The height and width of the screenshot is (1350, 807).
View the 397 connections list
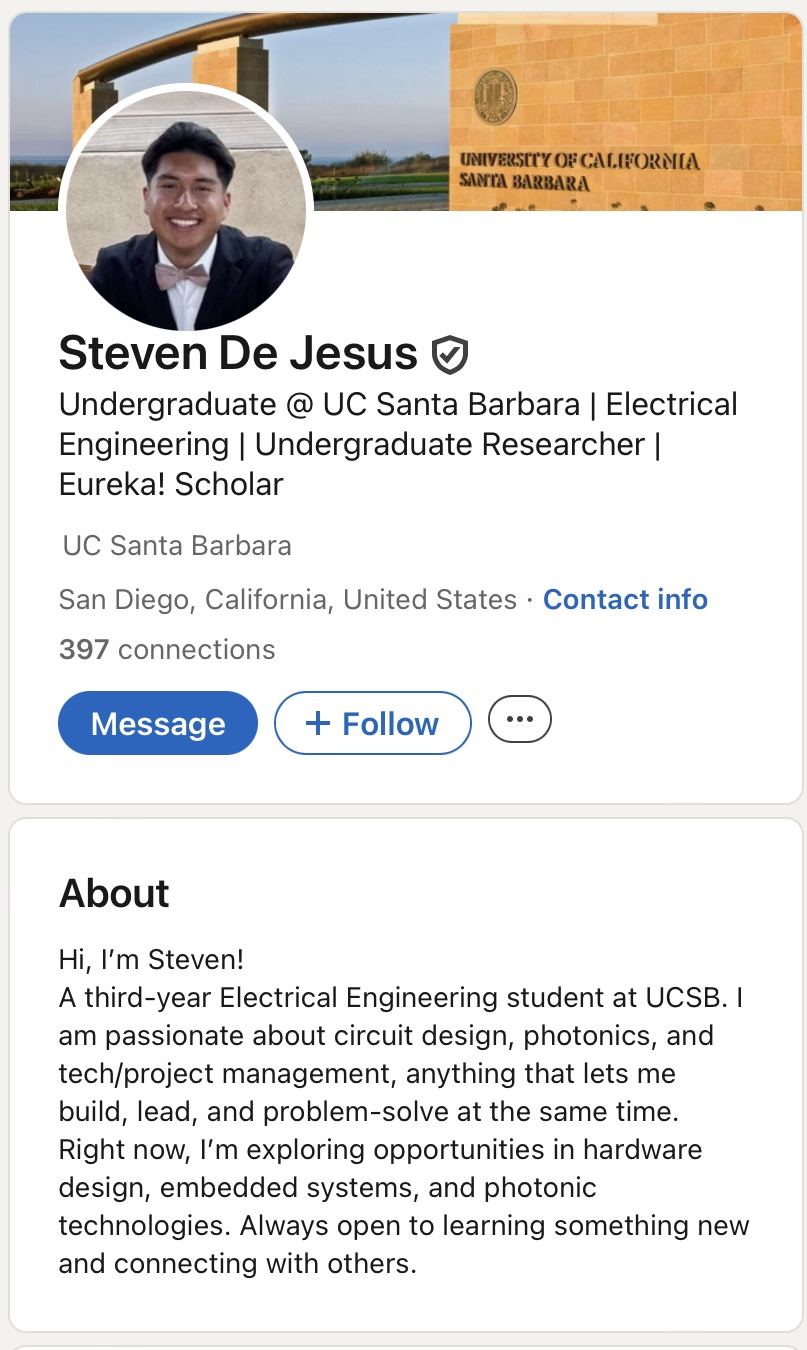point(167,649)
